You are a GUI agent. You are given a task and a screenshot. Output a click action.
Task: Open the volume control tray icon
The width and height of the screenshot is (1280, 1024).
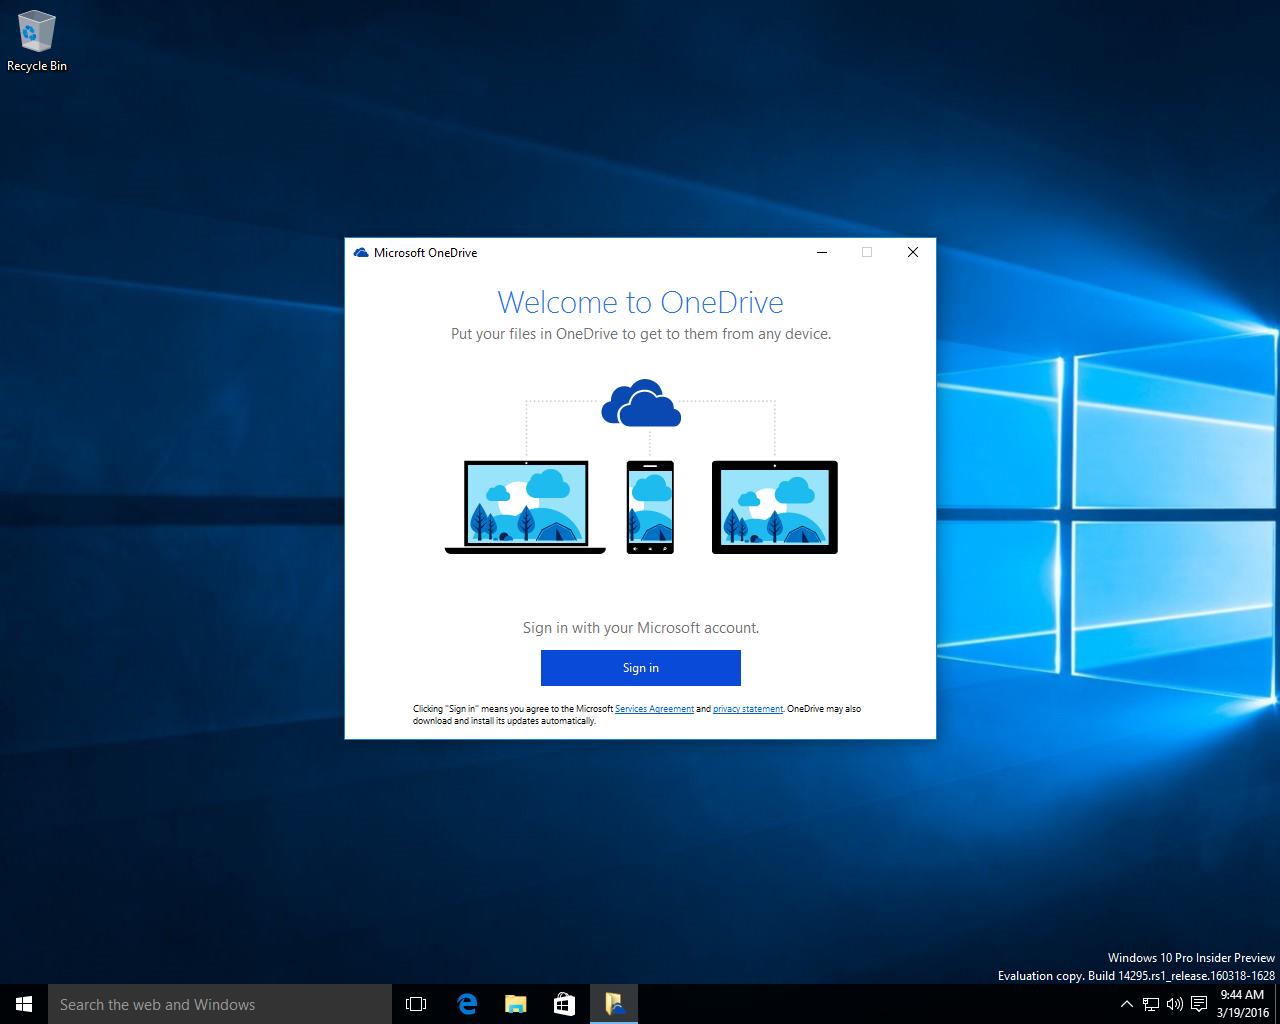click(1175, 1004)
